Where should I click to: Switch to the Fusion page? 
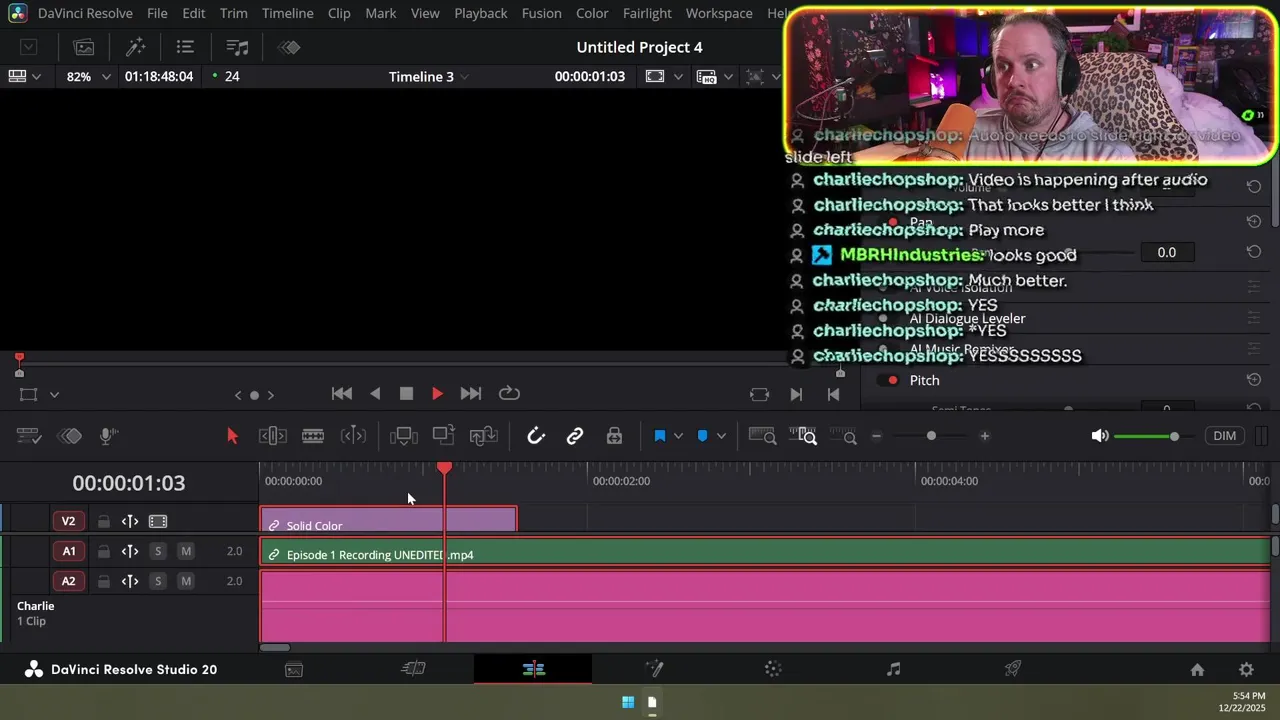654,669
